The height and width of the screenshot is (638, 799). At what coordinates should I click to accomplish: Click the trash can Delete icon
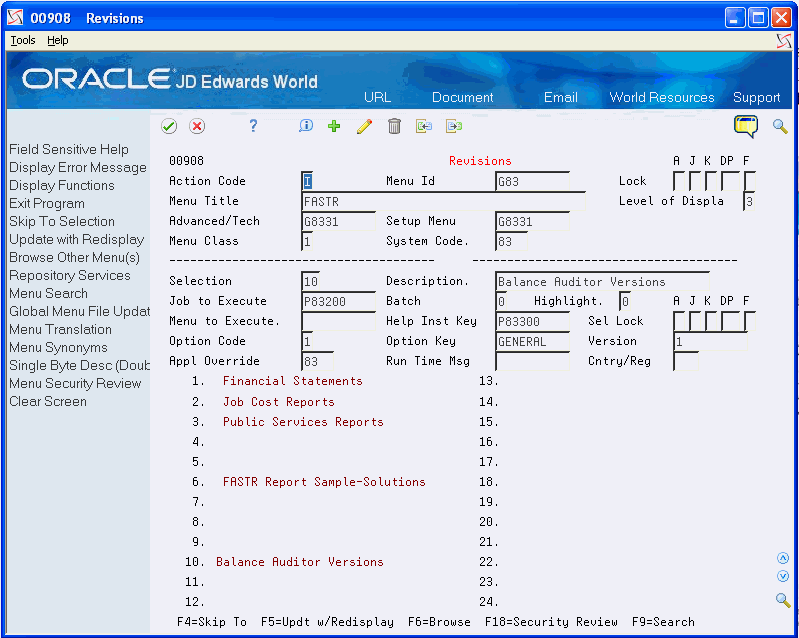point(394,126)
